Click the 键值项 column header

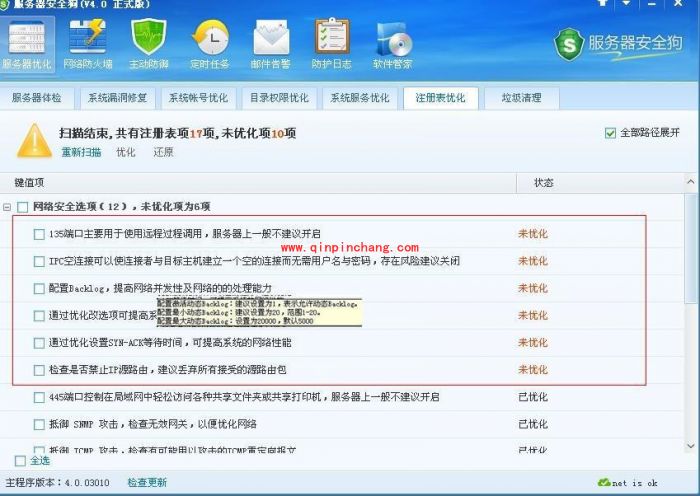pyautogui.click(x=29, y=183)
